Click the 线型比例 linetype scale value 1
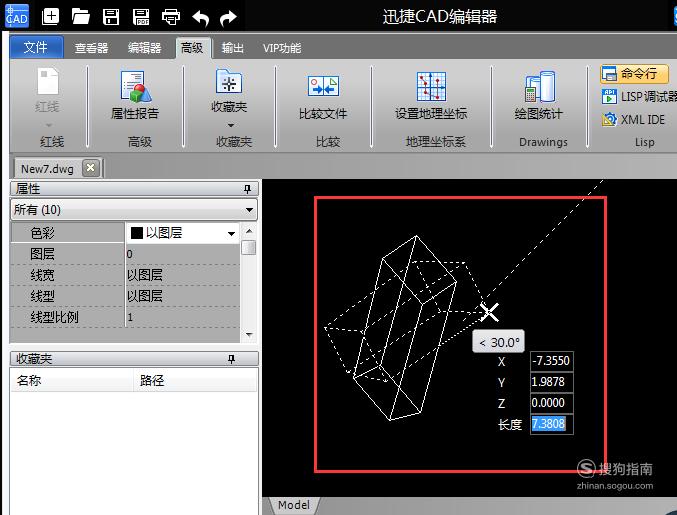The height and width of the screenshot is (515, 677). point(182,317)
